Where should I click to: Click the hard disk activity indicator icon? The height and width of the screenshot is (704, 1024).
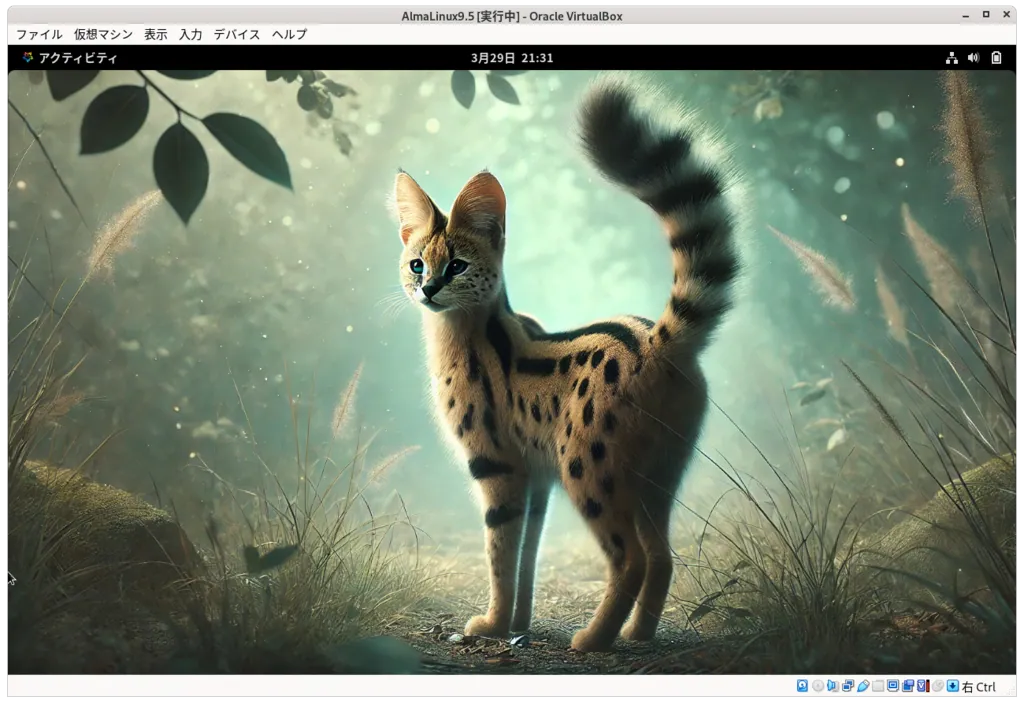click(801, 687)
